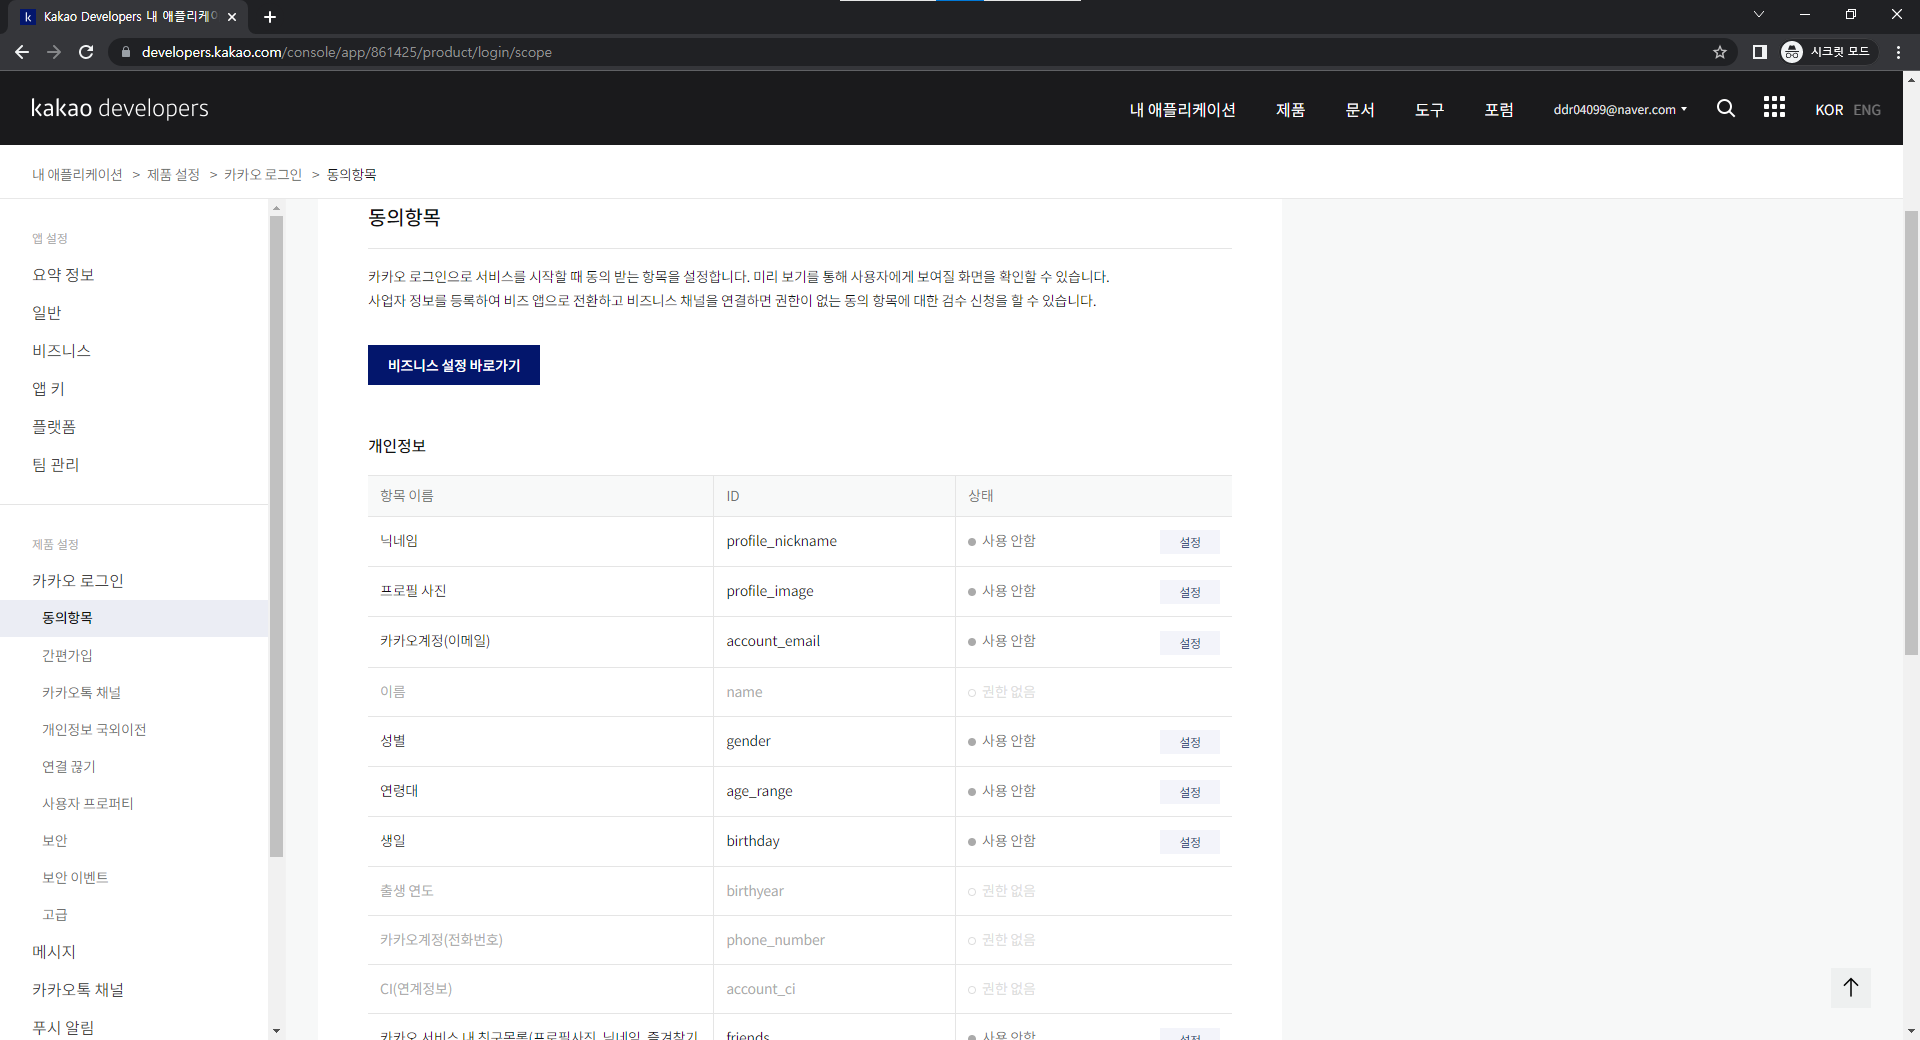Open the 제품 header menu
The width and height of the screenshot is (1920, 1040).
(x=1290, y=110)
